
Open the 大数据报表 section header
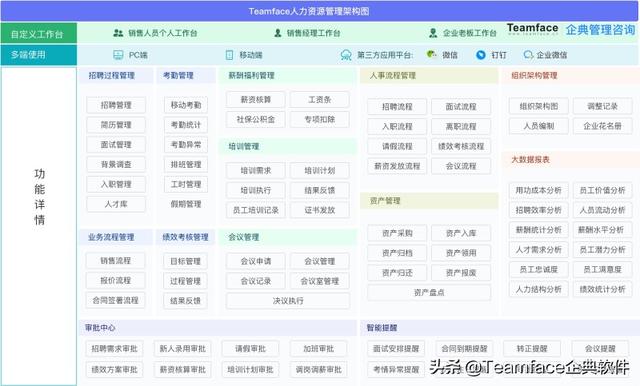570,160
